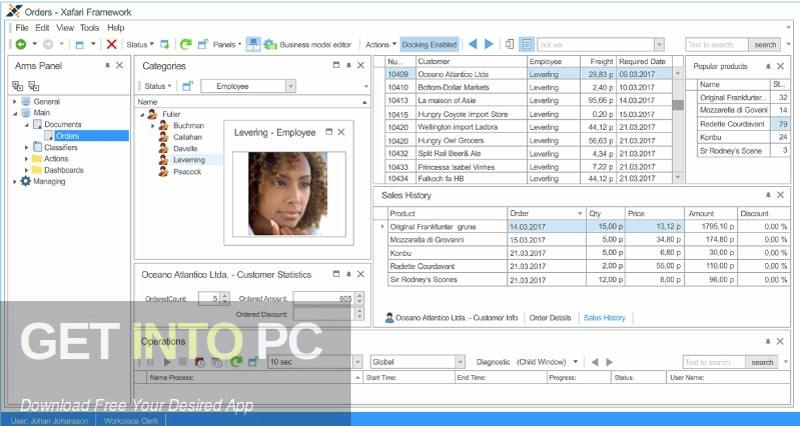The height and width of the screenshot is (426, 800).
Task: Click the Operations 'Text to search' input
Action: (x=714, y=362)
